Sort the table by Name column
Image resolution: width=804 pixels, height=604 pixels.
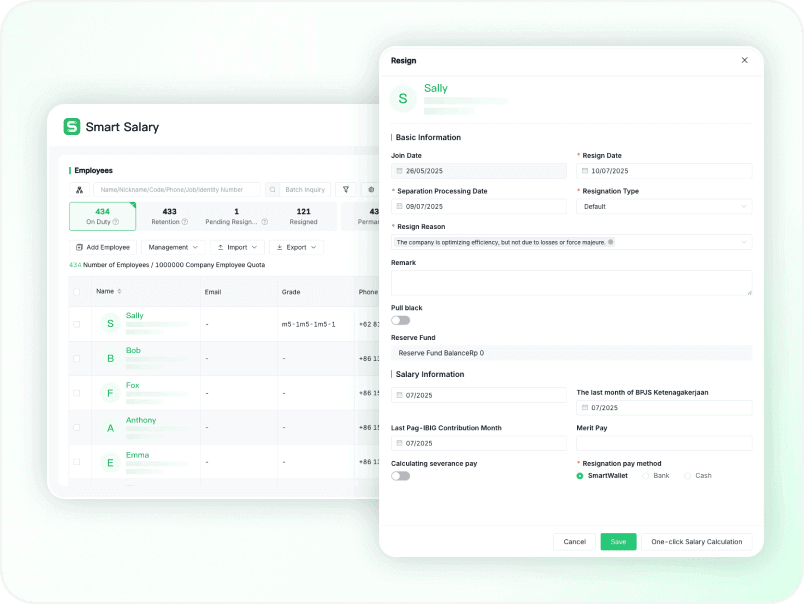click(119, 291)
